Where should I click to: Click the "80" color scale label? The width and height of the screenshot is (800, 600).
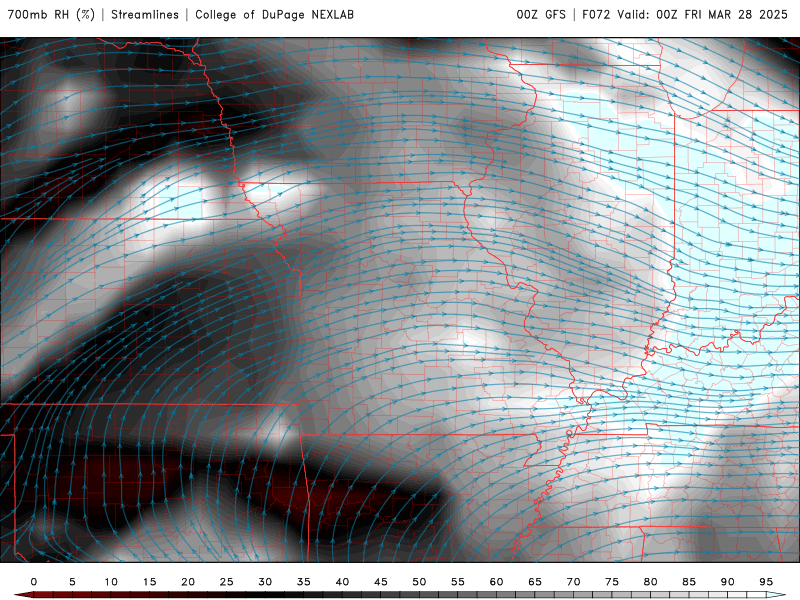point(651,582)
